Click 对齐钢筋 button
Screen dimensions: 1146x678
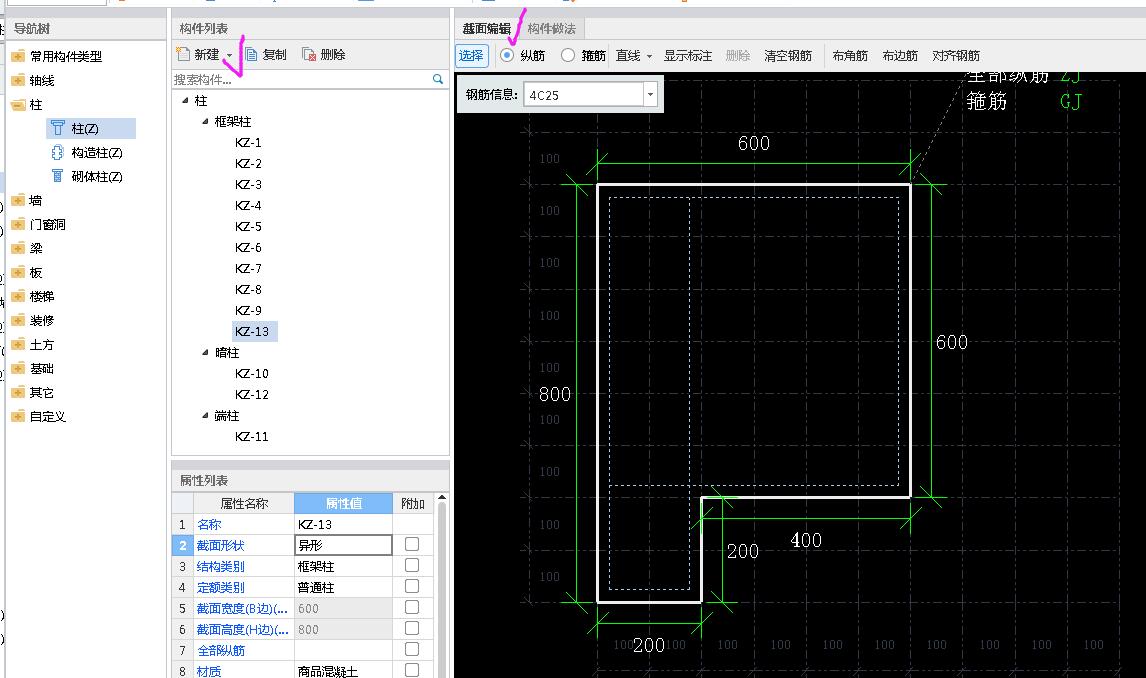(956, 56)
